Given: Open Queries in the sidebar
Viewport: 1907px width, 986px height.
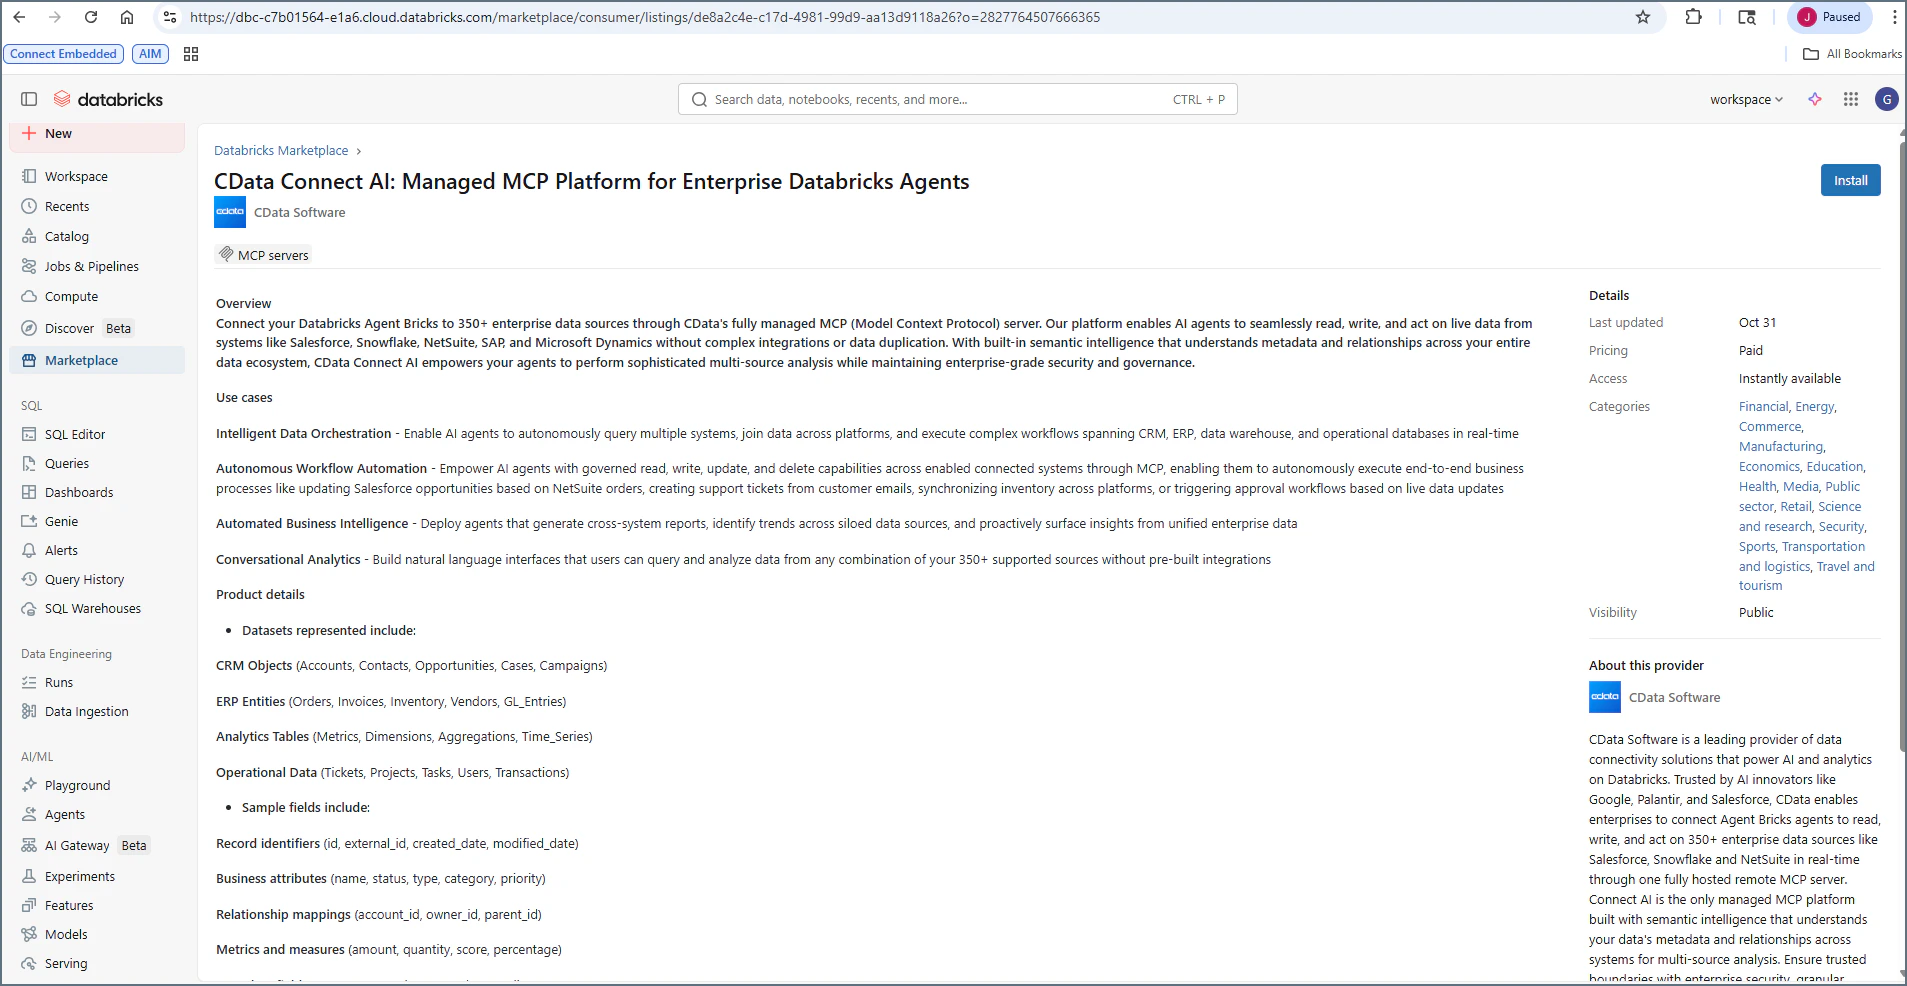Looking at the screenshot, I should [97, 463].
